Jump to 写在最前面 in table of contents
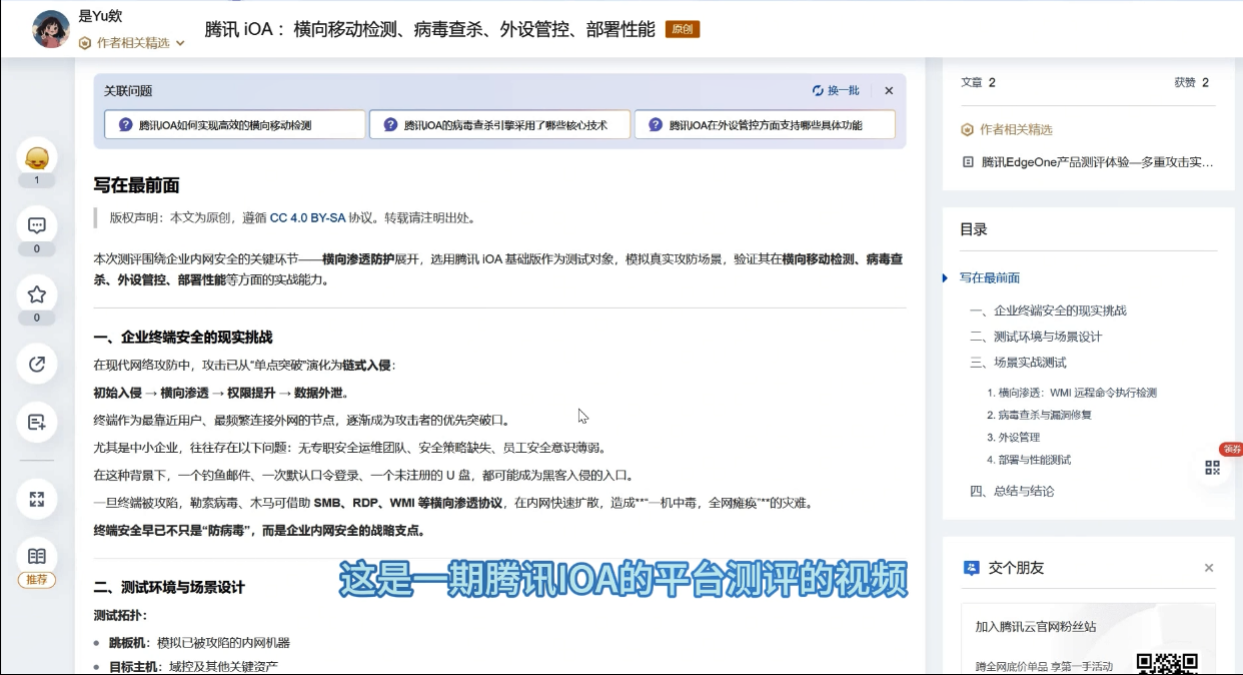The image size is (1243, 675). [x=990, y=278]
